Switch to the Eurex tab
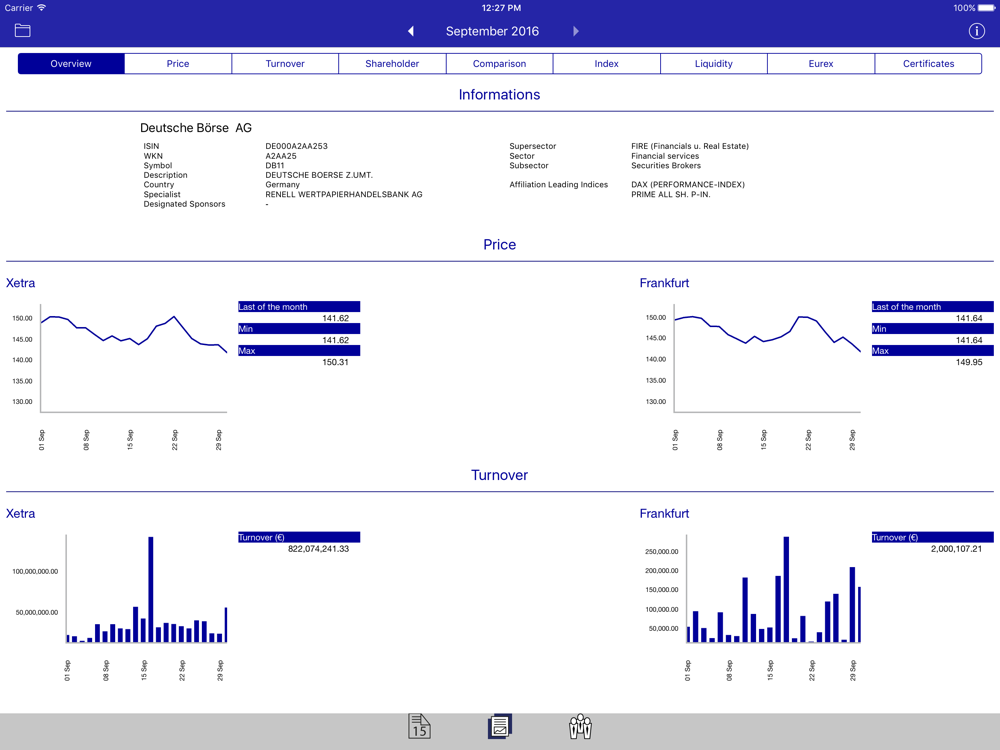 [x=821, y=64]
